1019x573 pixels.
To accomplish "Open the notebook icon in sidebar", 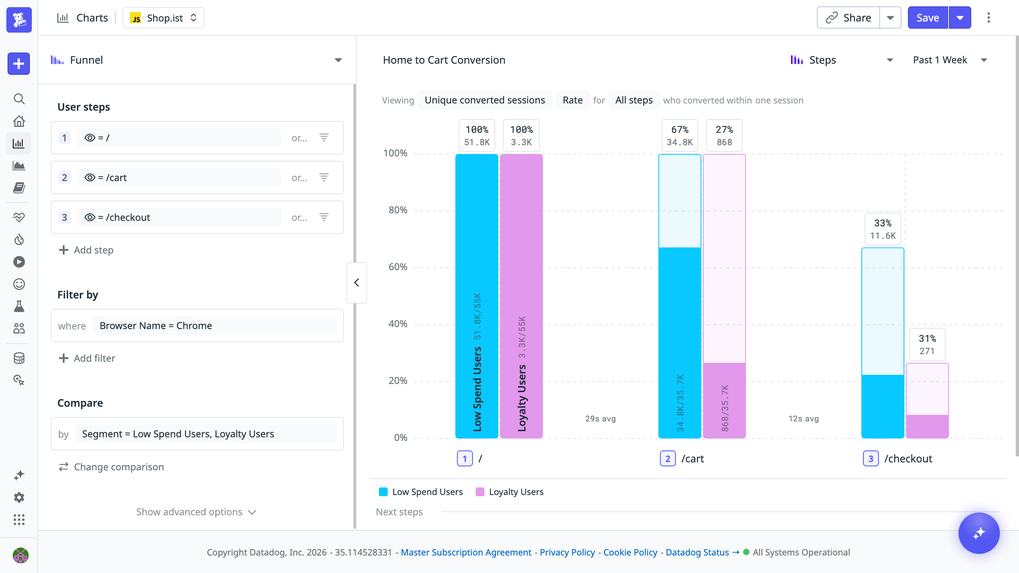I will point(19,188).
